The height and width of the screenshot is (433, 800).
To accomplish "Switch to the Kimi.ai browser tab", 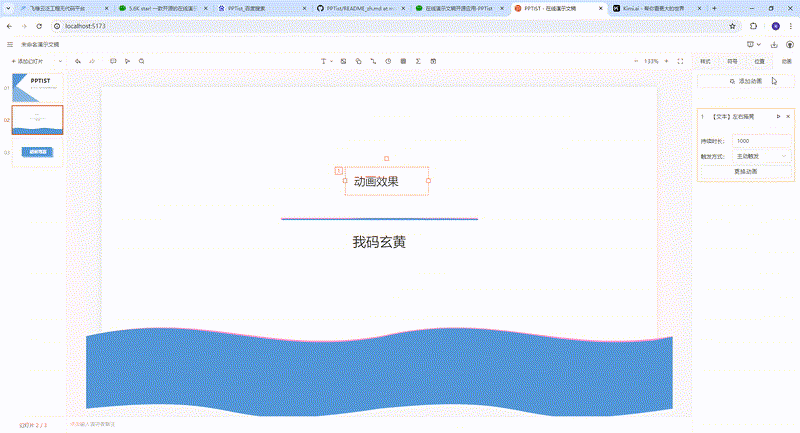I will point(657,9).
